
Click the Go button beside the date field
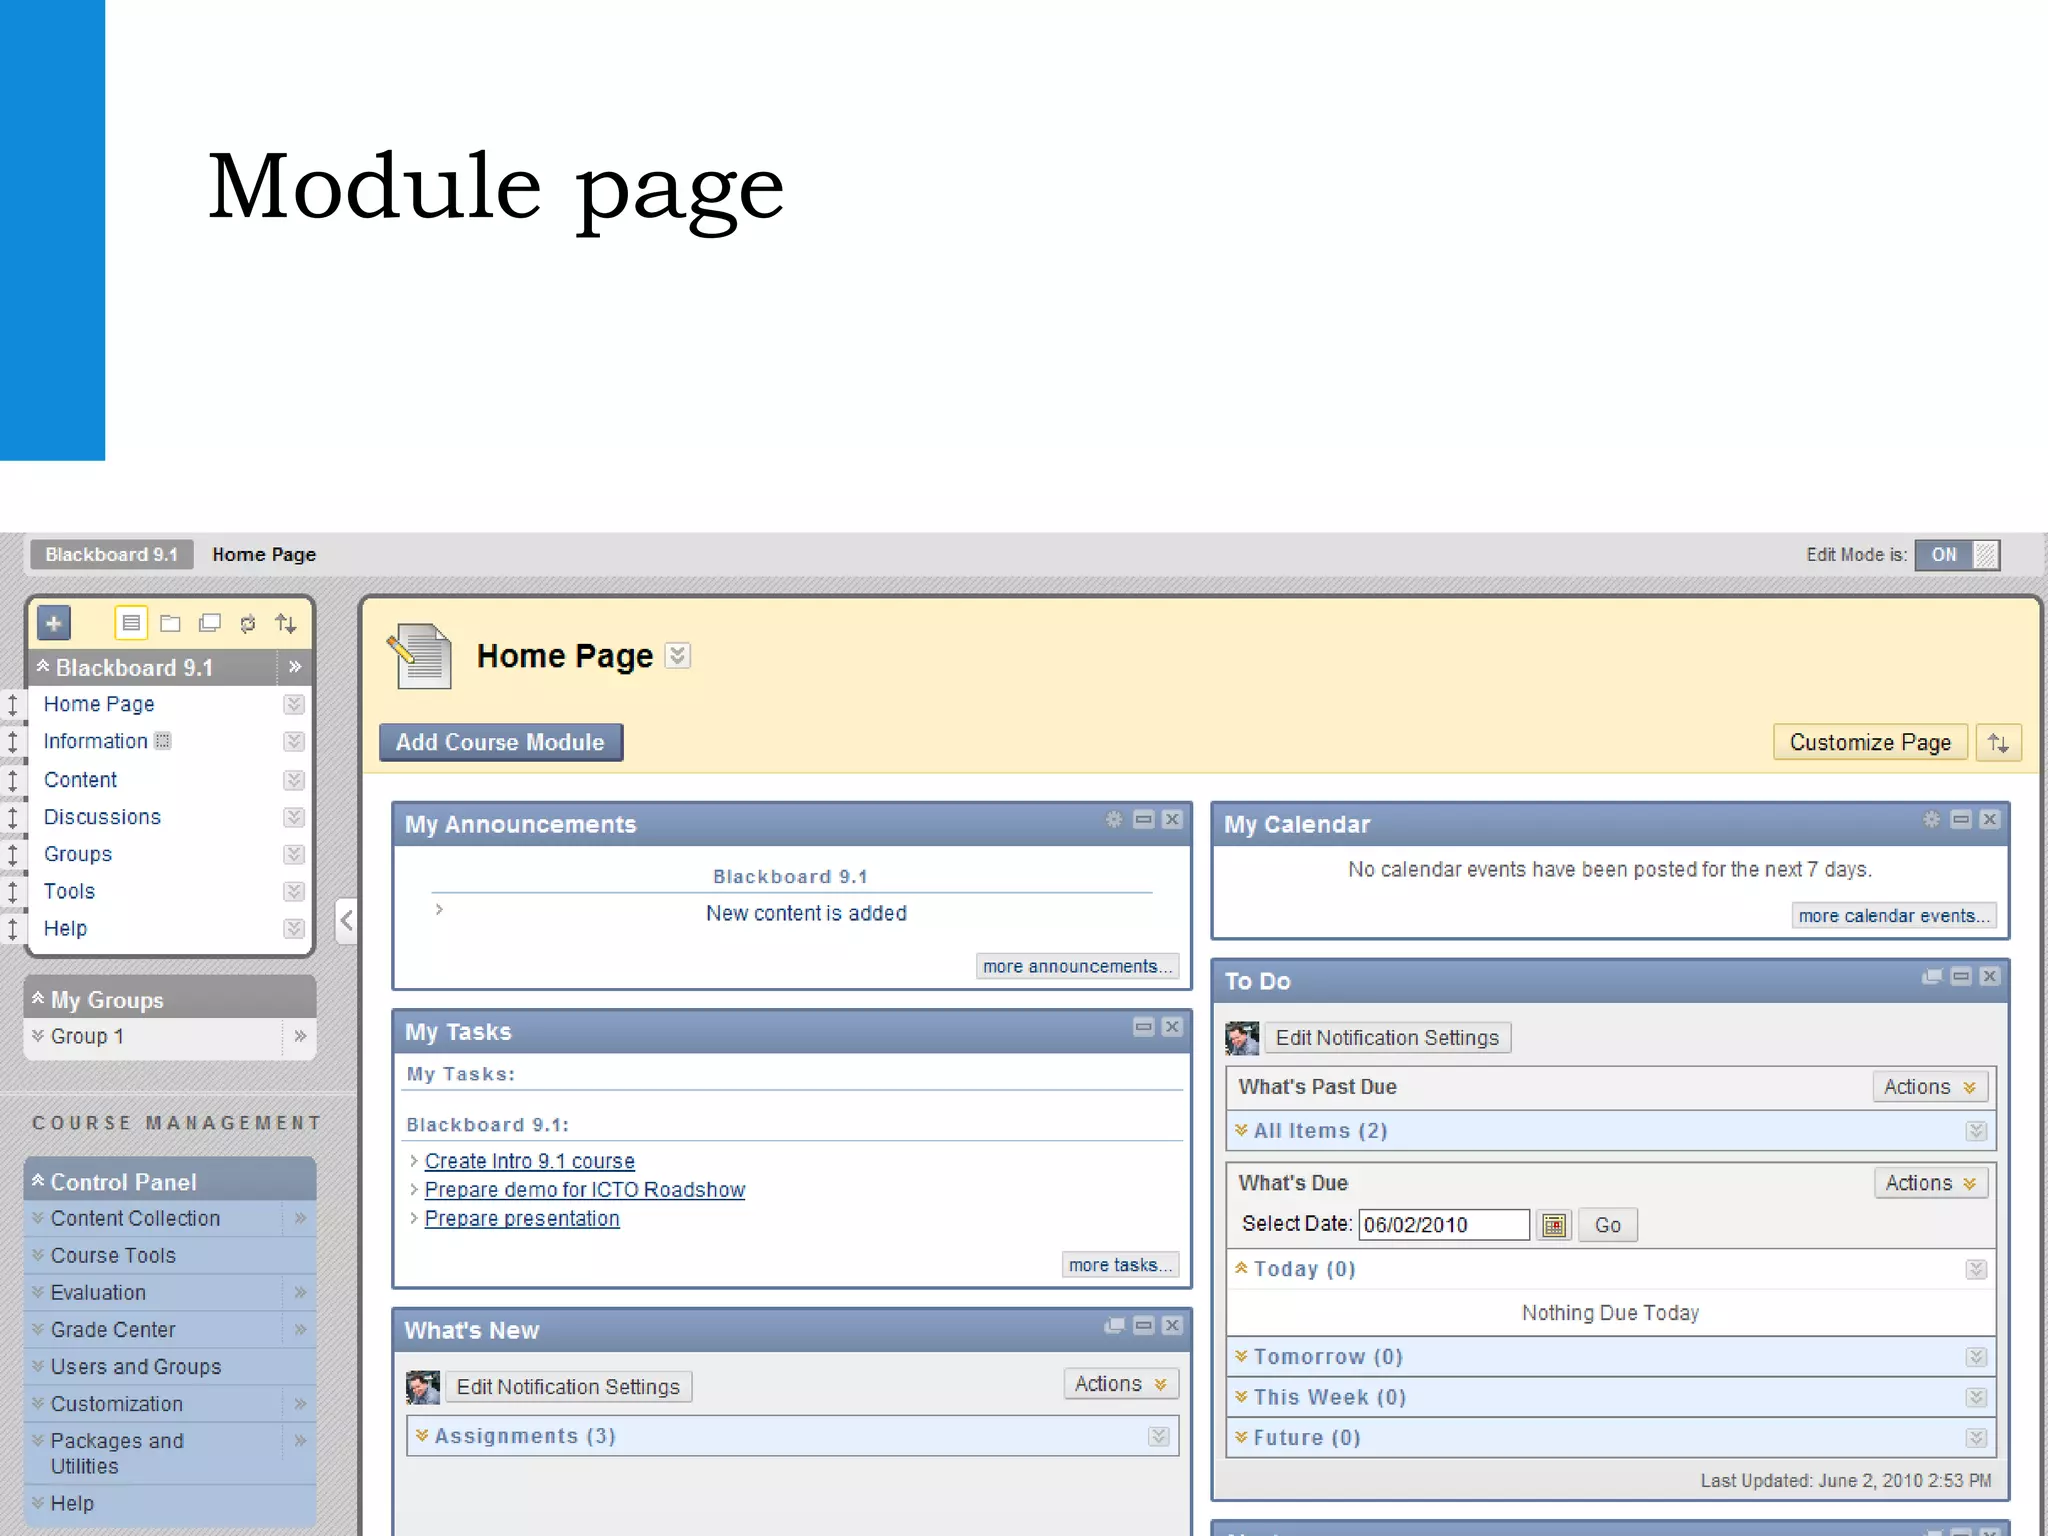tap(1607, 1225)
